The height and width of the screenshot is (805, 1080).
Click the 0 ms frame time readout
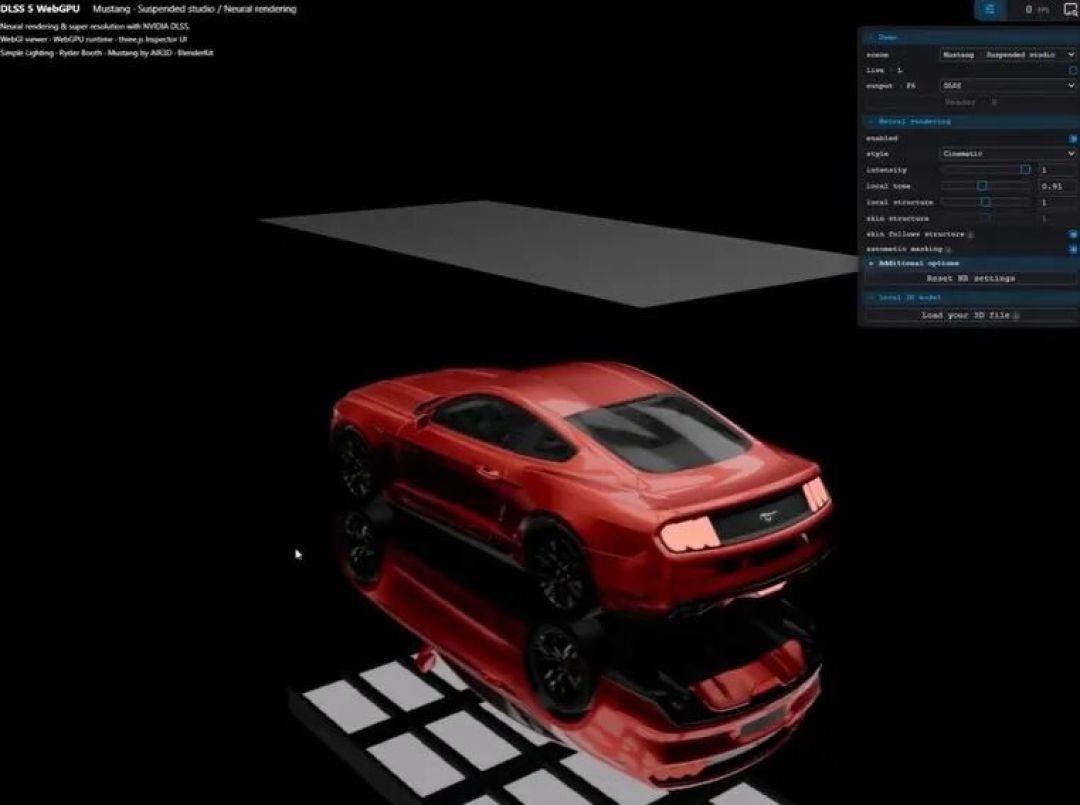click(x=1037, y=10)
